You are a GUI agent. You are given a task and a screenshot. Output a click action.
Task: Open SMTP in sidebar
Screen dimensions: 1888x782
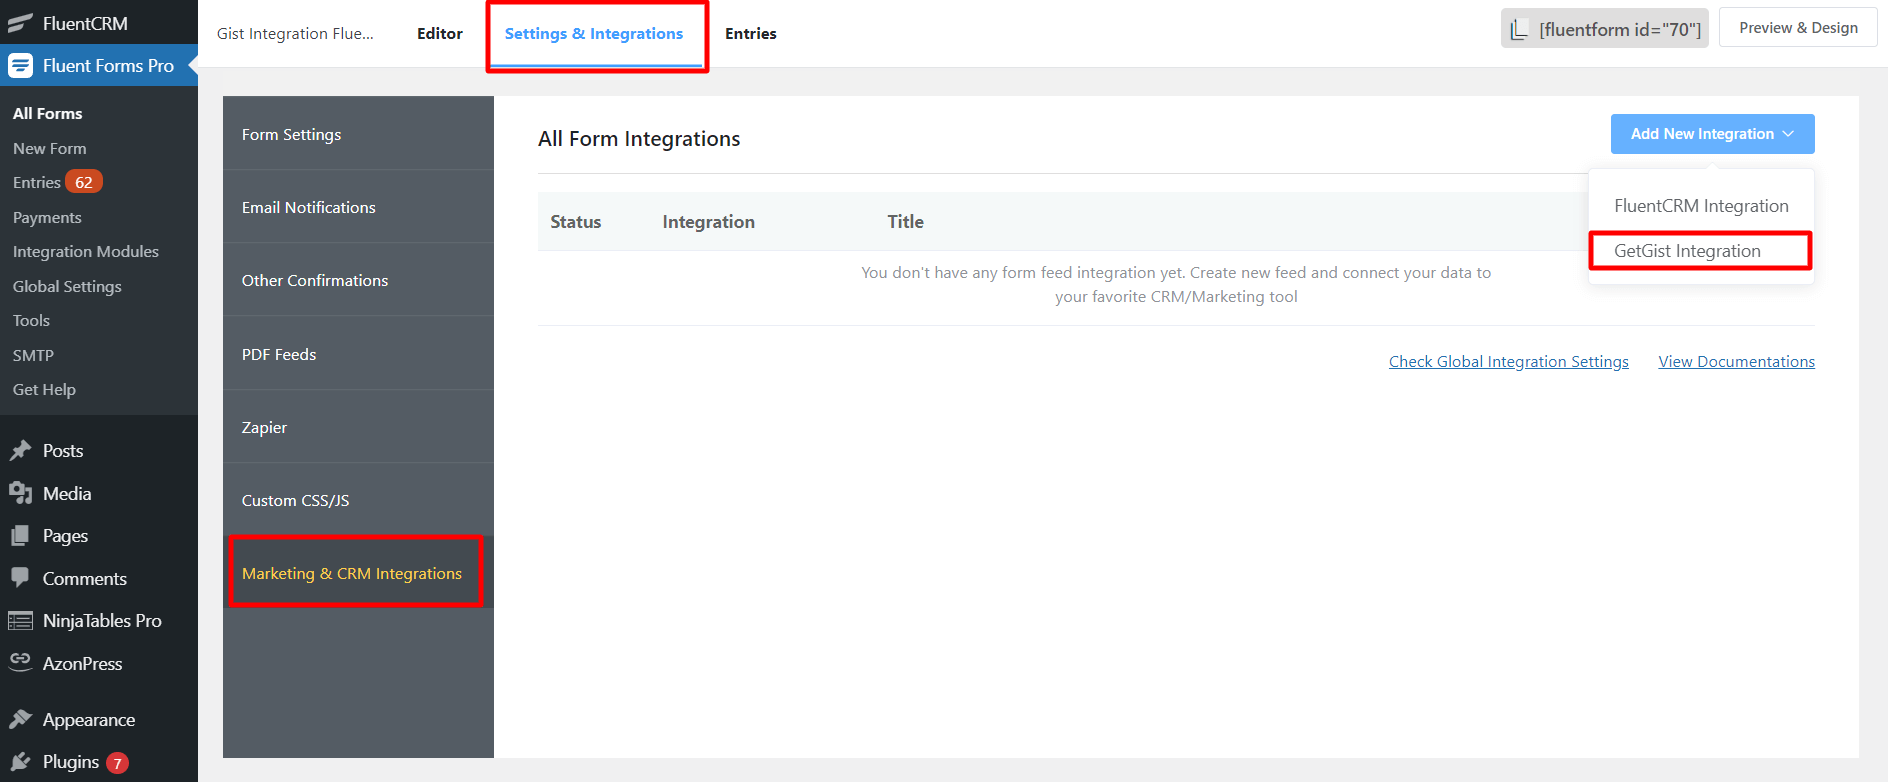[33, 355]
